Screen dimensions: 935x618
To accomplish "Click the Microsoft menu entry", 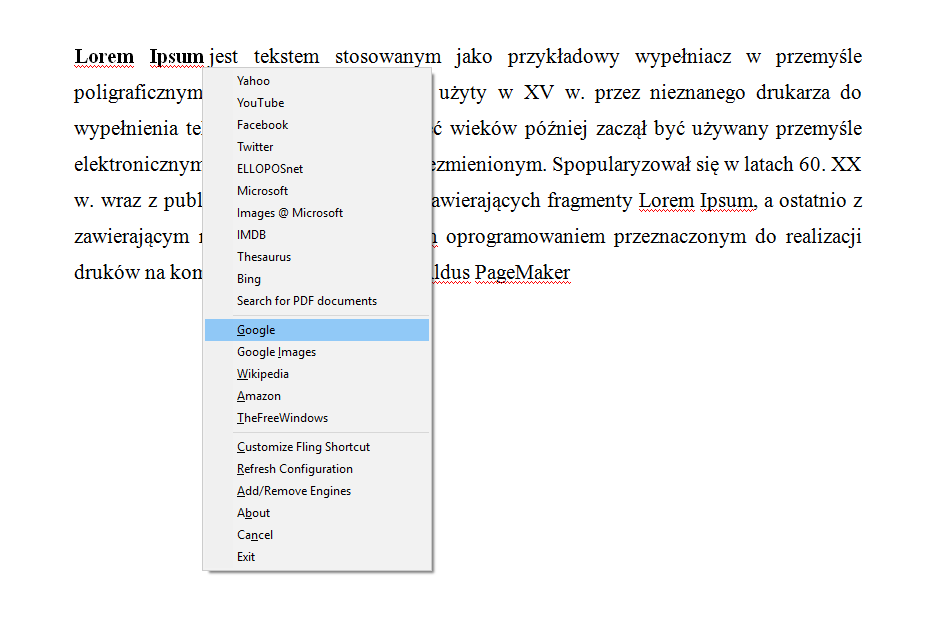I will point(317,191).
